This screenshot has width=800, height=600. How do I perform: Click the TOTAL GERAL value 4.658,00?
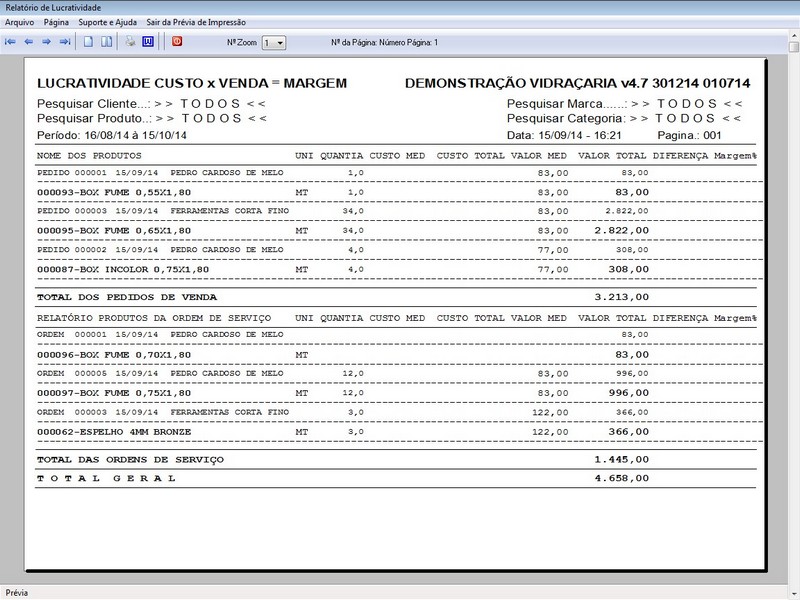click(x=621, y=478)
